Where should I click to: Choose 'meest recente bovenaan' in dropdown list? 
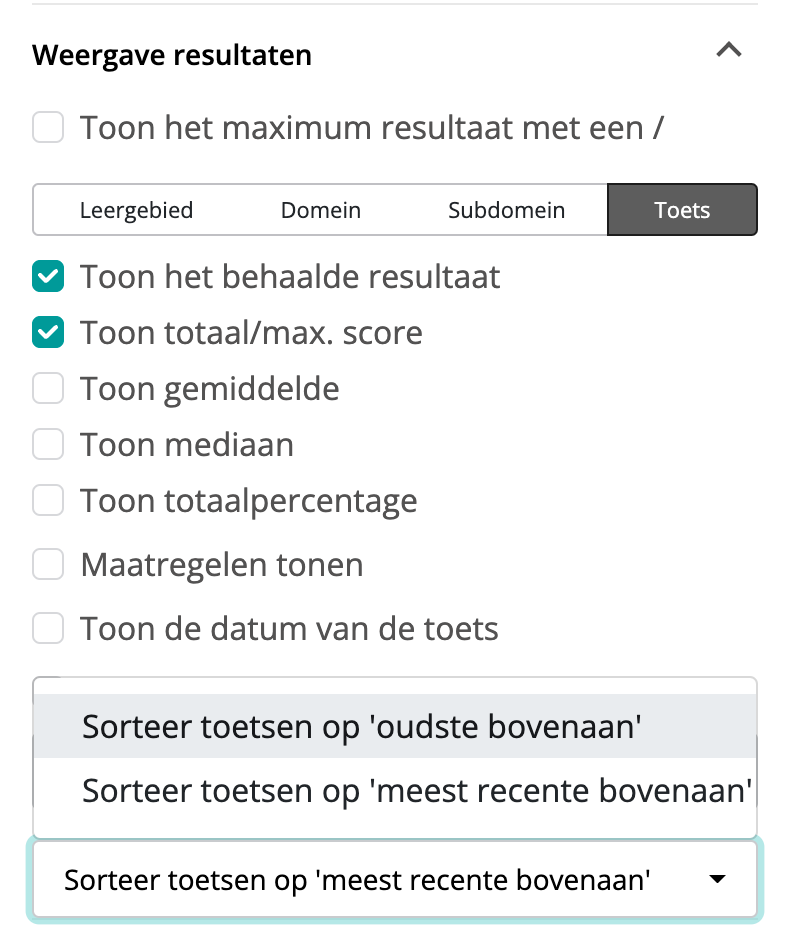[416, 791]
